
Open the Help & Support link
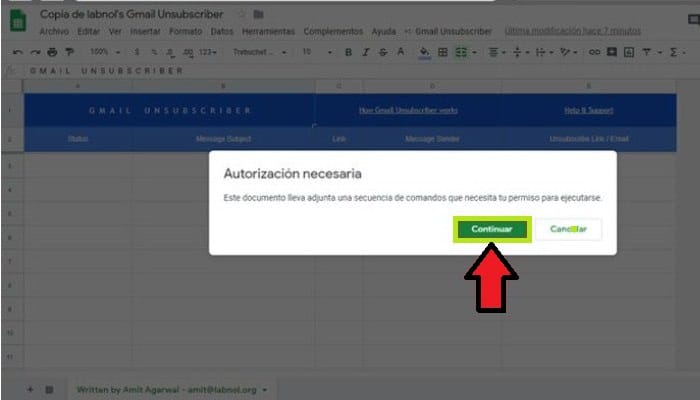click(588, 110)
